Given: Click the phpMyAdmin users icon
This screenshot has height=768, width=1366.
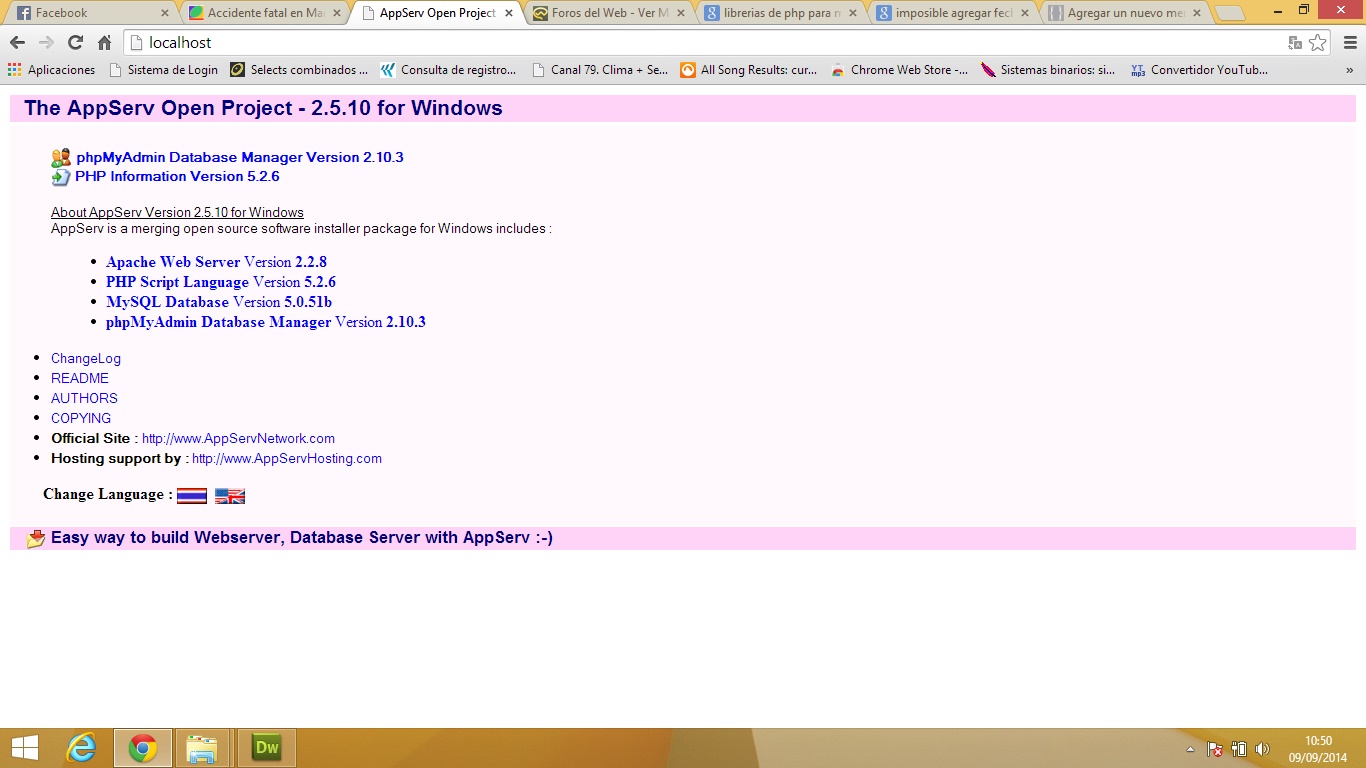Looking at the screenshot, I should point(61,158).
